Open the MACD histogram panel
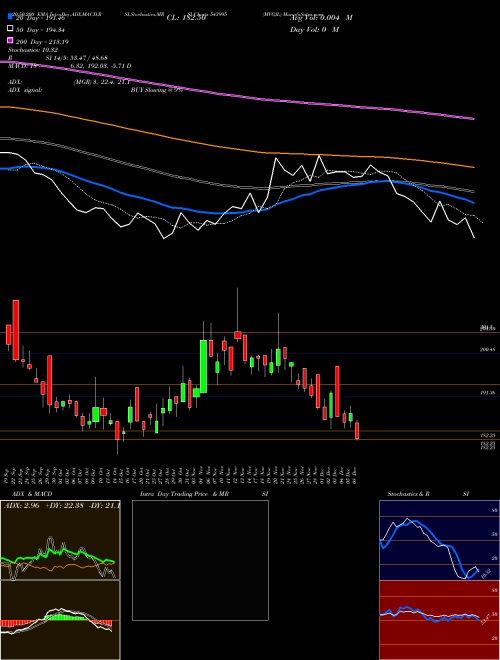Image resolution: width=500 pixels, height=660 pixels. click(60, 620)
